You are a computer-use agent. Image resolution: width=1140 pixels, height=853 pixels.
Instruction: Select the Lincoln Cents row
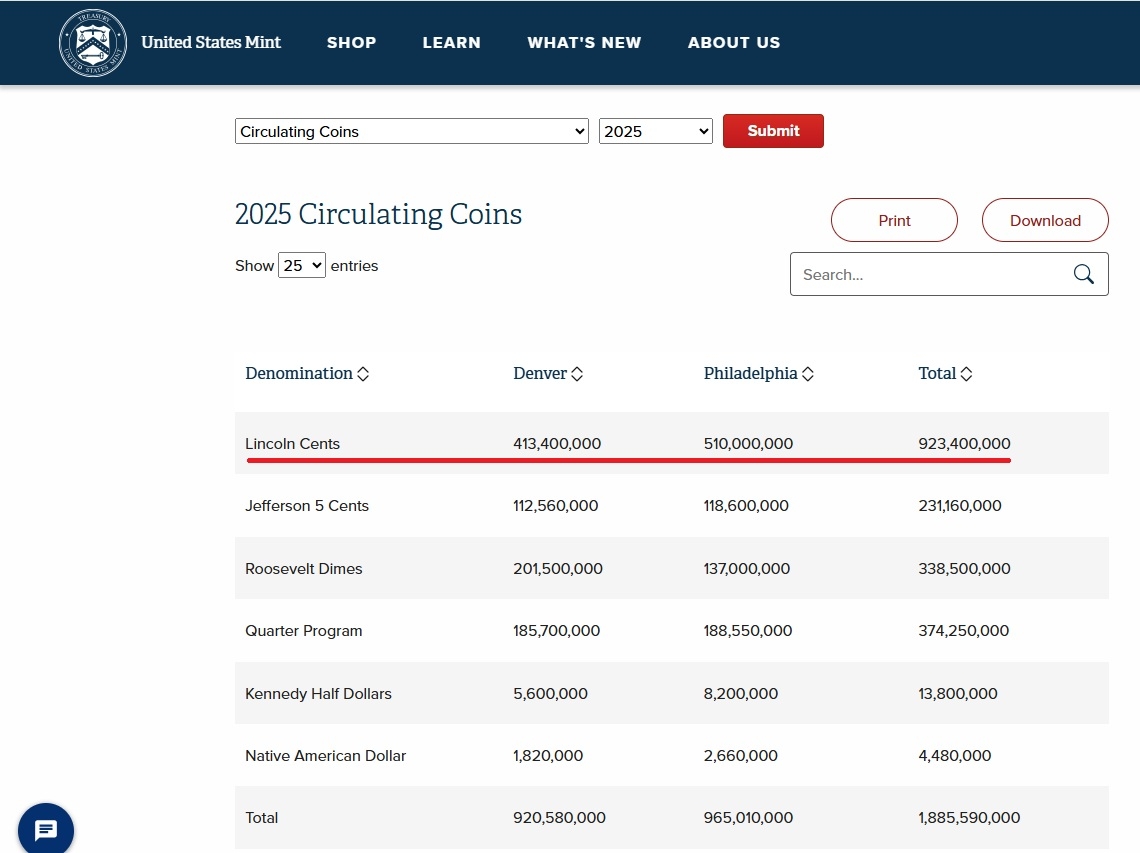(x=292, y=444)
